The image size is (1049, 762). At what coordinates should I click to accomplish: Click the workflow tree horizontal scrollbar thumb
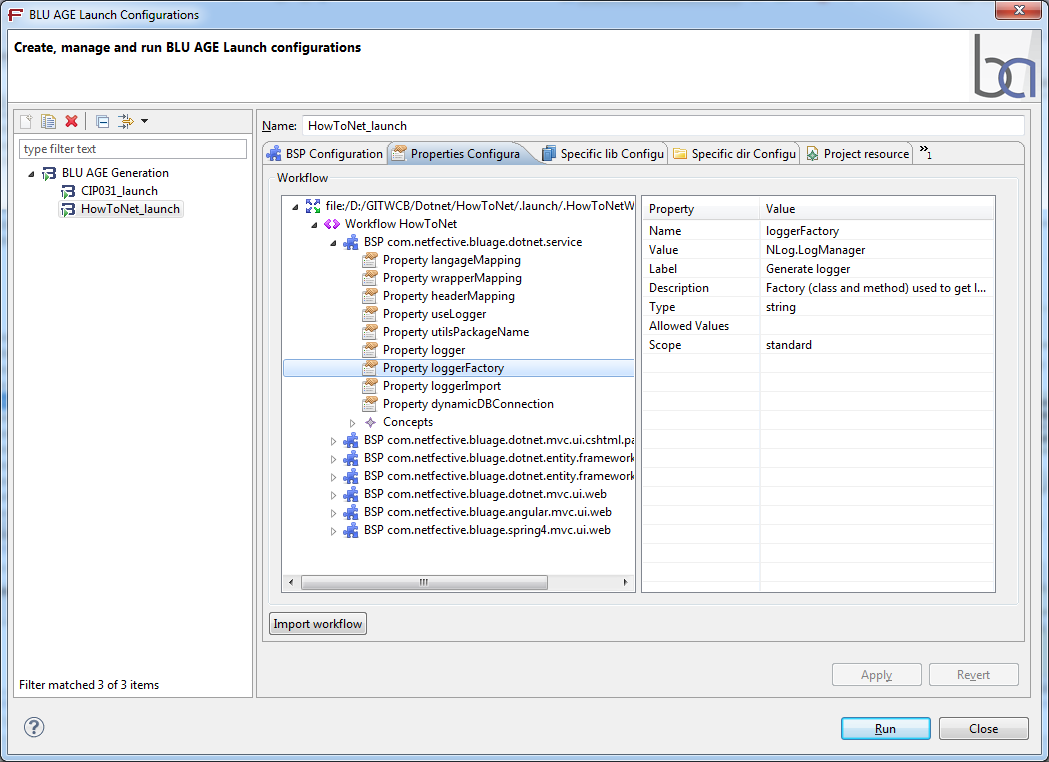(x=424, y=582)
